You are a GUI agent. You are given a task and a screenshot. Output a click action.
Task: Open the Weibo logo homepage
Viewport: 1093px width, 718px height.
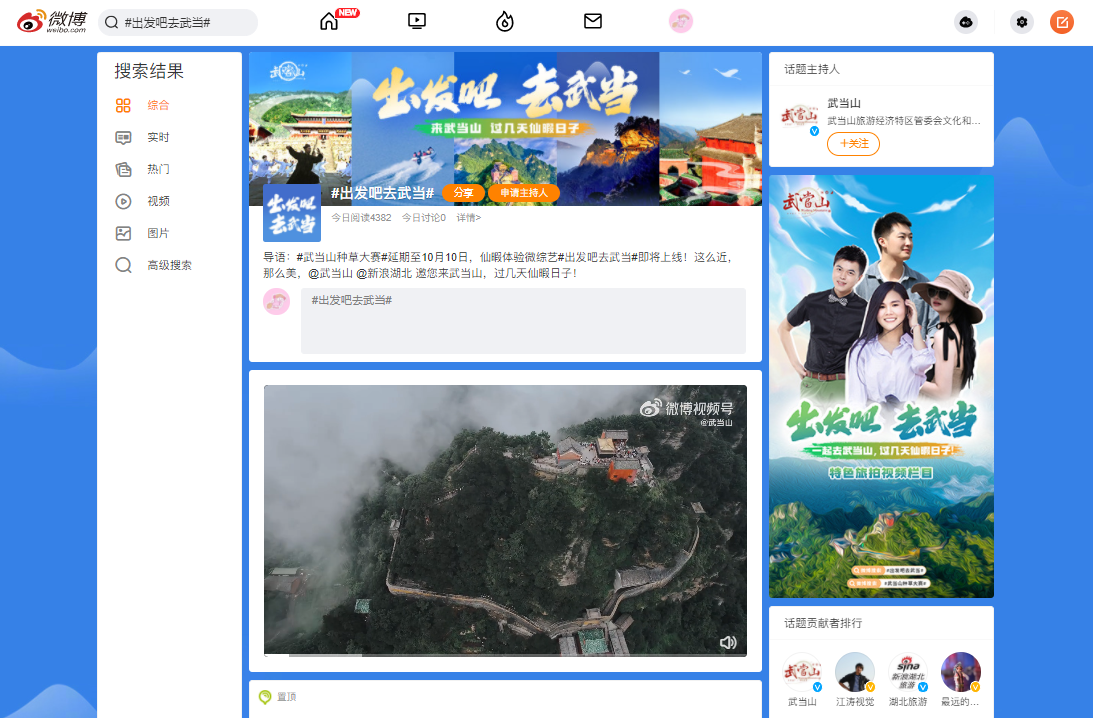point(52,22)
